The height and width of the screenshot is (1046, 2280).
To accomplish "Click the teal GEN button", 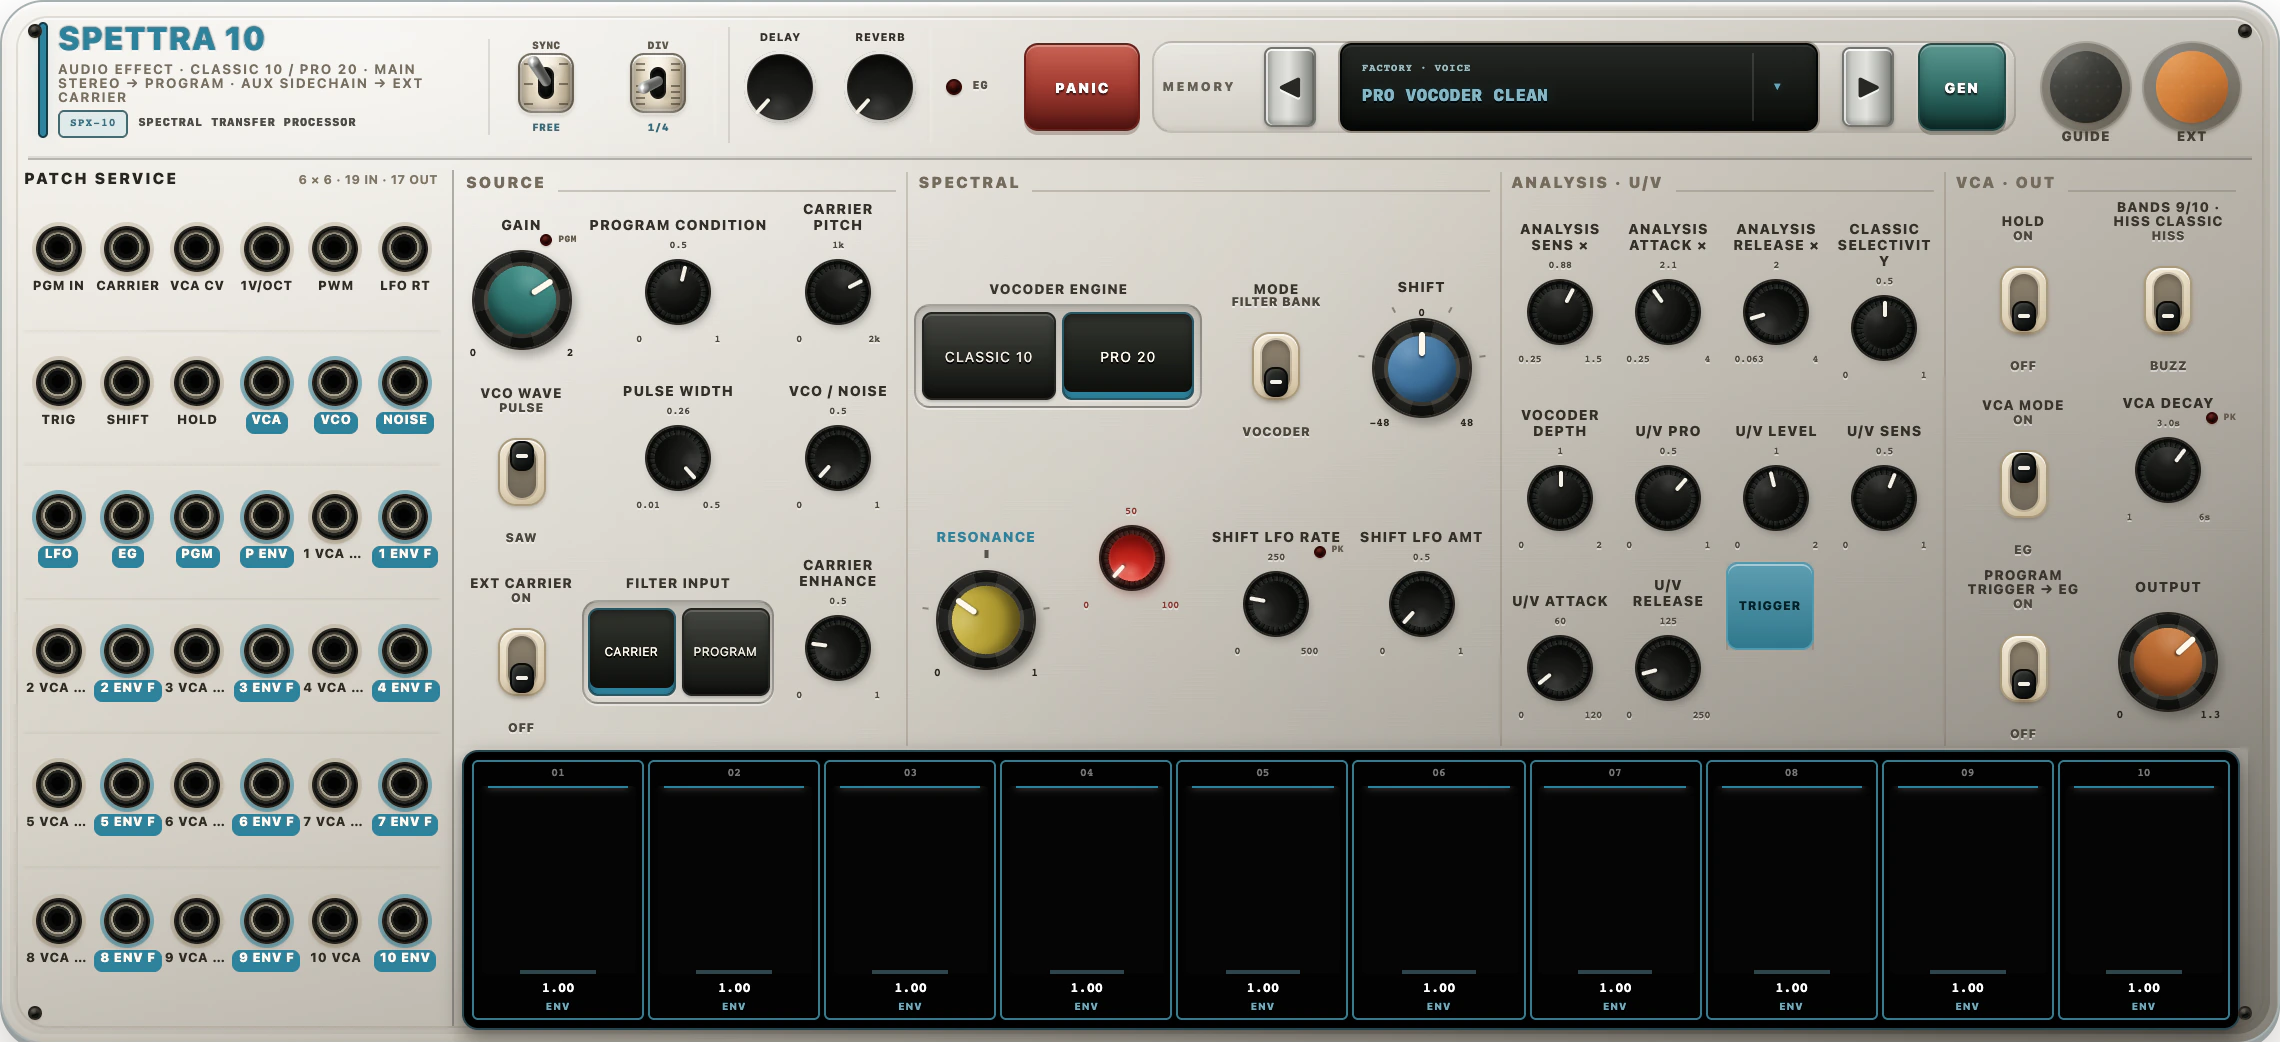I will click(1961, 88).
